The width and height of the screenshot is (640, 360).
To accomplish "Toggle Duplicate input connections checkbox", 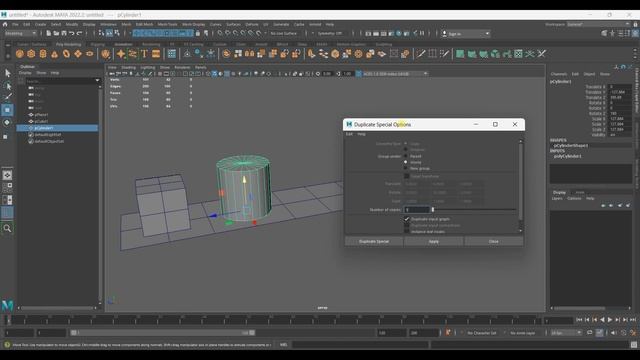I will click(x=407, y=225).
